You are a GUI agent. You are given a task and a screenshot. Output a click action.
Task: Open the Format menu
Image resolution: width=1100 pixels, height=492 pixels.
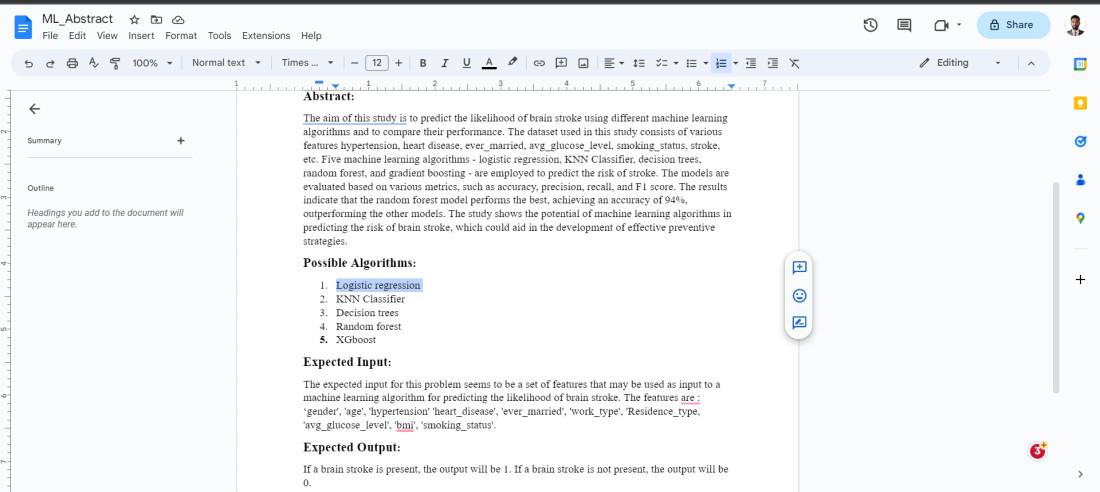pos(181,36)
